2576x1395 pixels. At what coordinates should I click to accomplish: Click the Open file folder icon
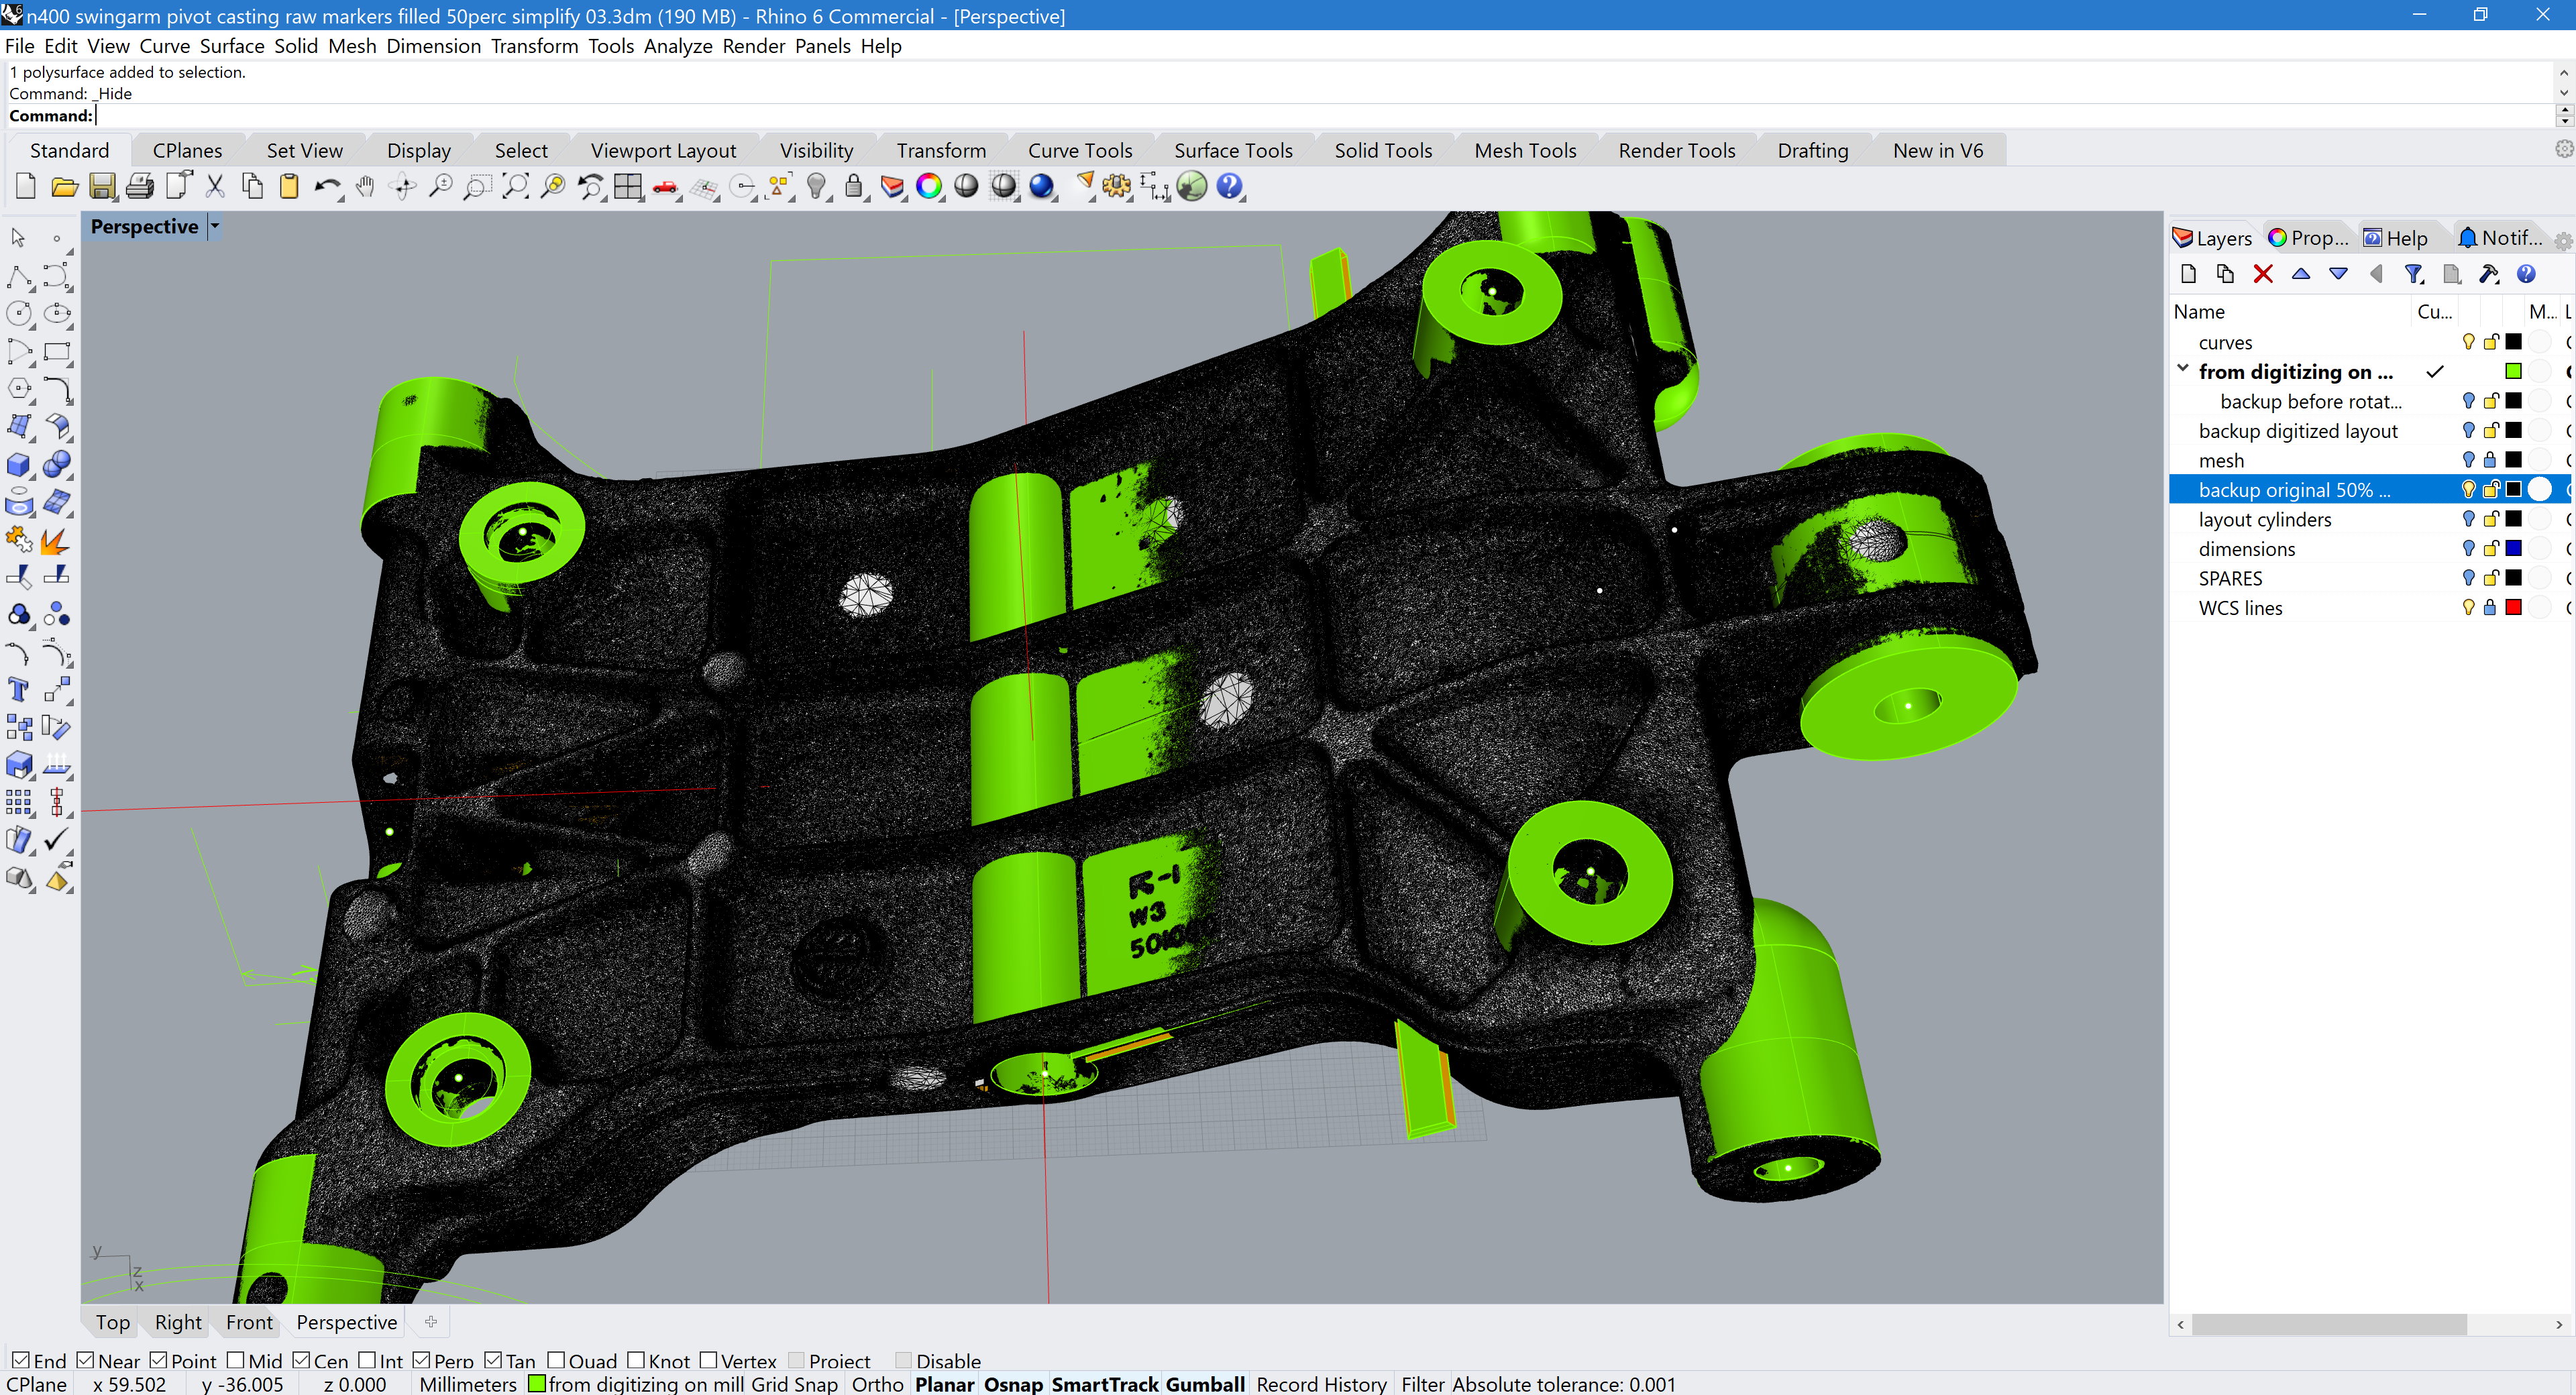coord(64,186)
